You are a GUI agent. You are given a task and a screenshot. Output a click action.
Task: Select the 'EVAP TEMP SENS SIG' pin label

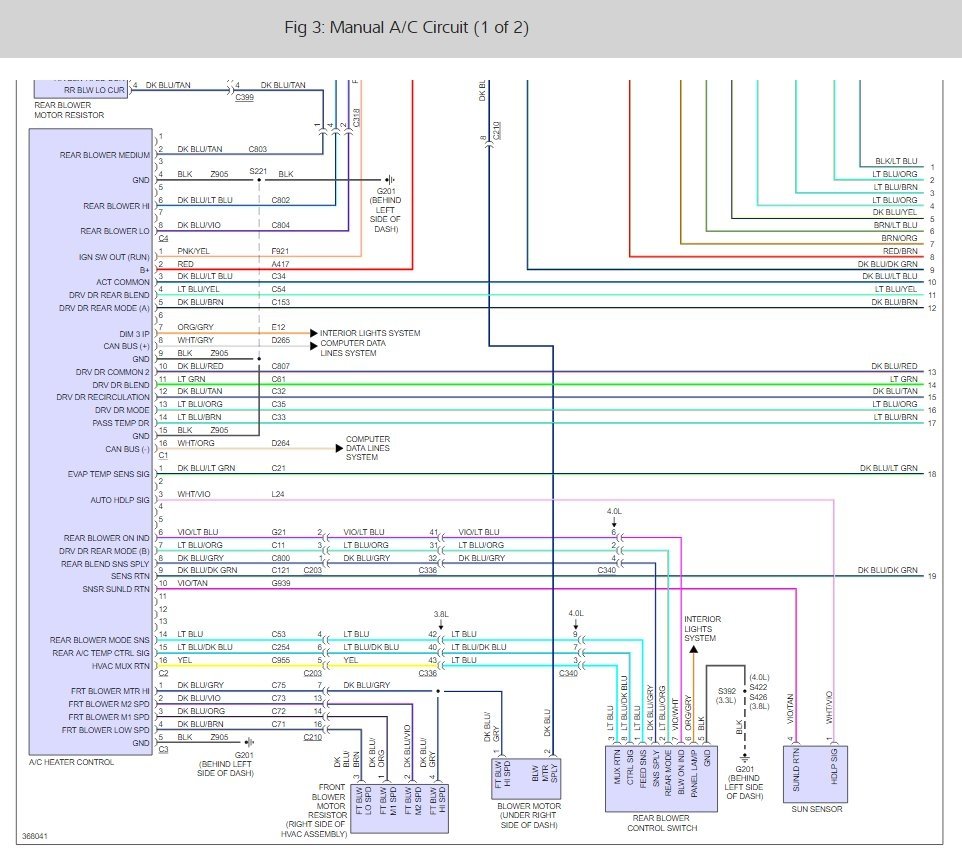point(108,474)
